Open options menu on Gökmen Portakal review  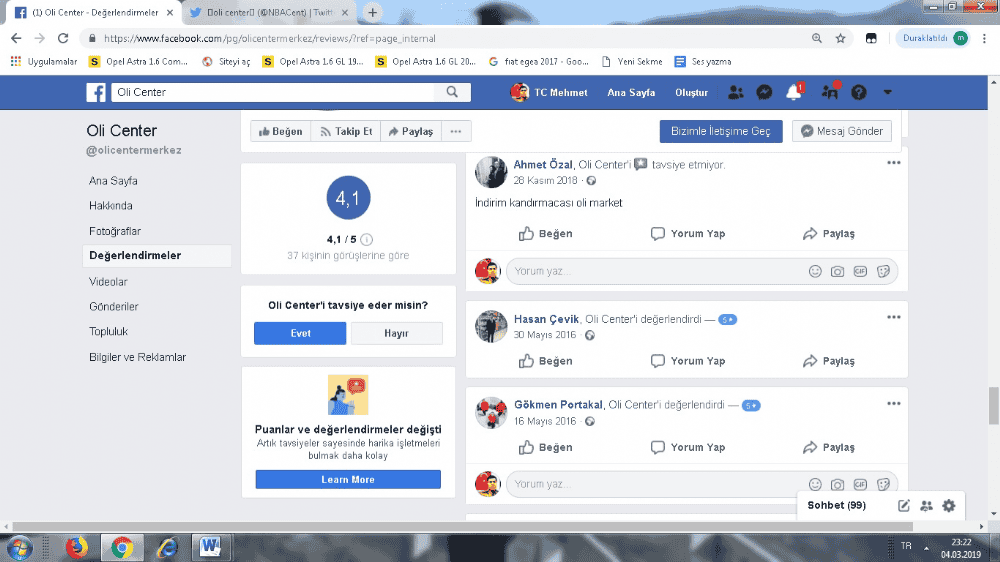tap(893, 404)
